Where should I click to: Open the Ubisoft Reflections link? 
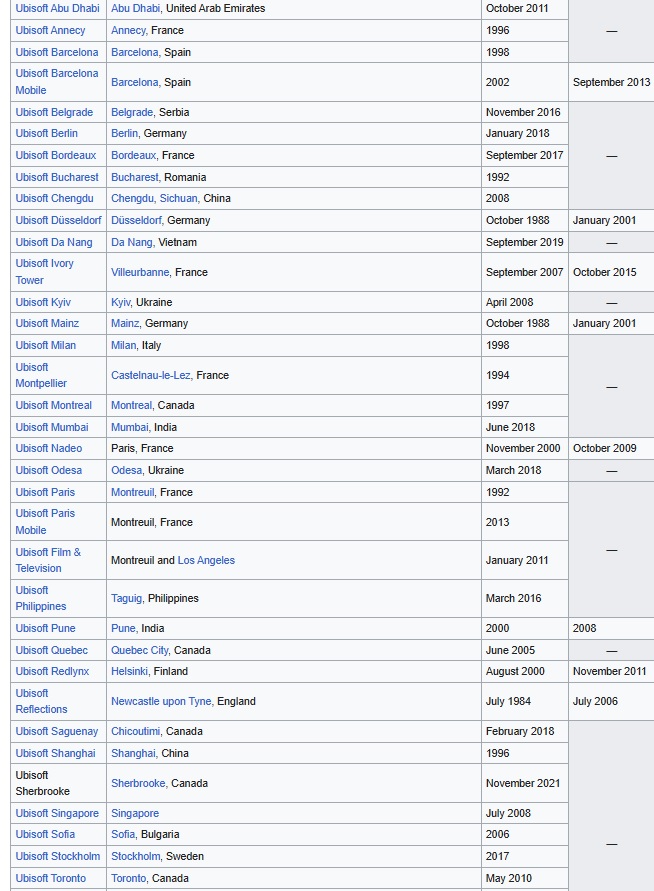tap(41, 701)
